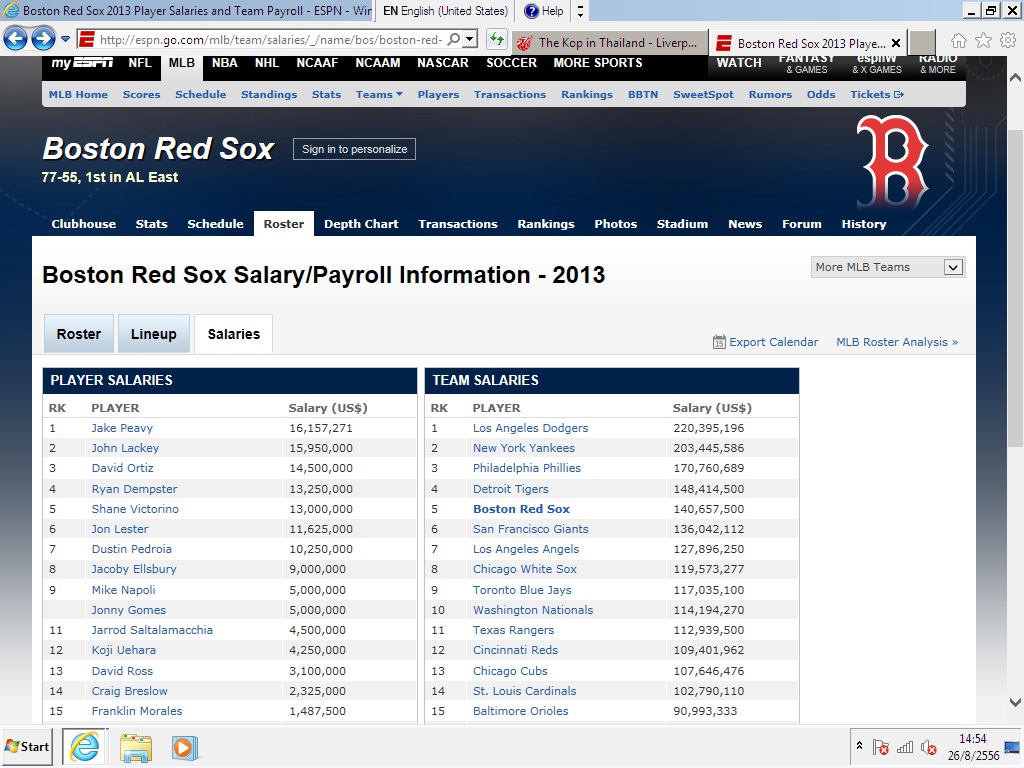Switch to The Kop in Thailand tab

pos(610,43)
